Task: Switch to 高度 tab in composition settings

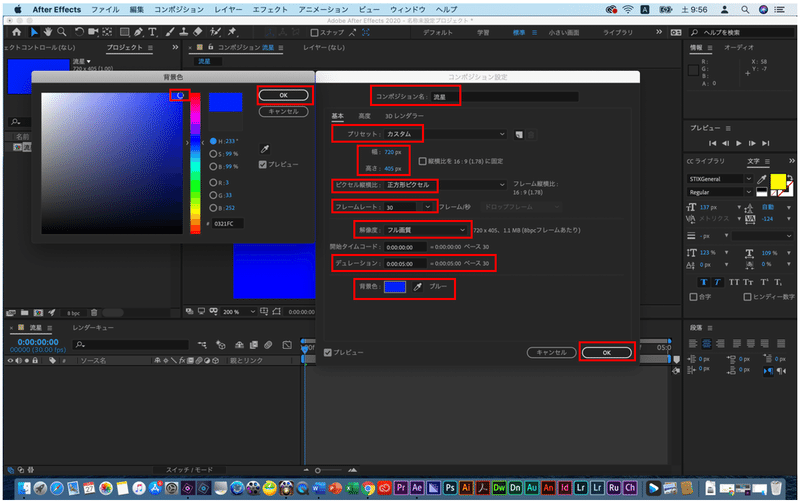Action: [x=364, y=116]
